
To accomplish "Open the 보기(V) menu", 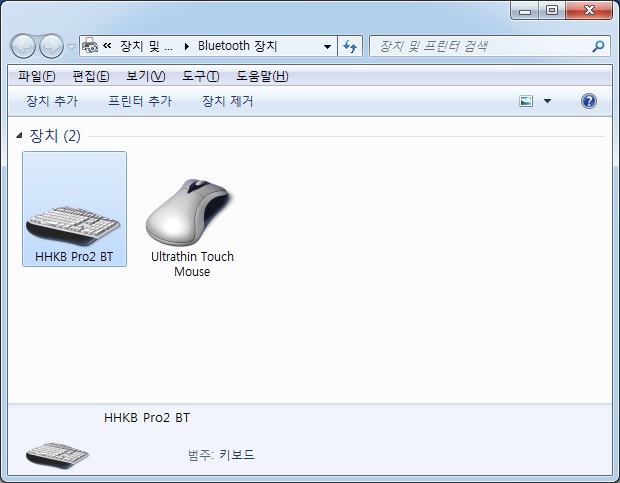I will click(146, 76).
